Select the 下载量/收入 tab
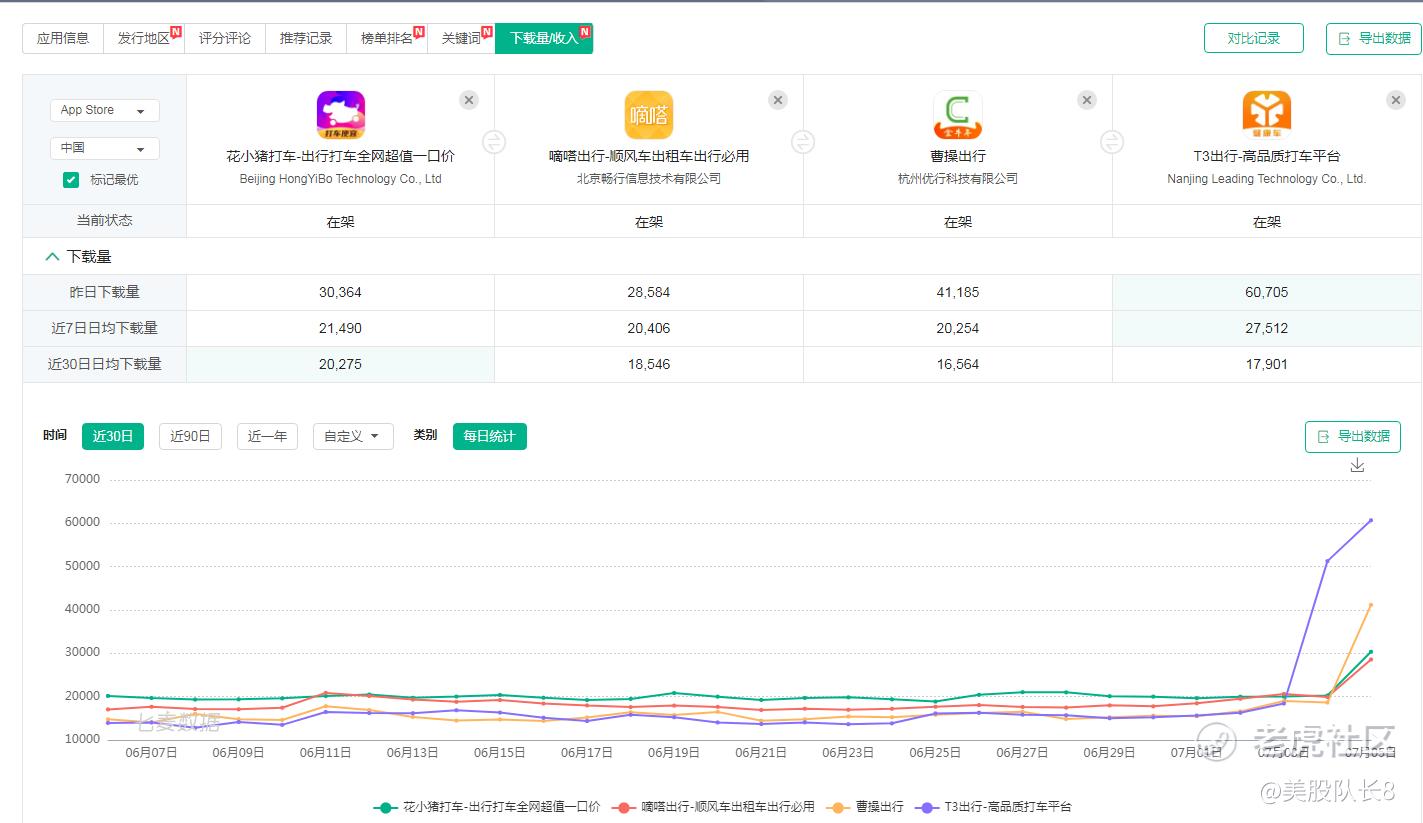1423x823 pixels. [544, 39]
